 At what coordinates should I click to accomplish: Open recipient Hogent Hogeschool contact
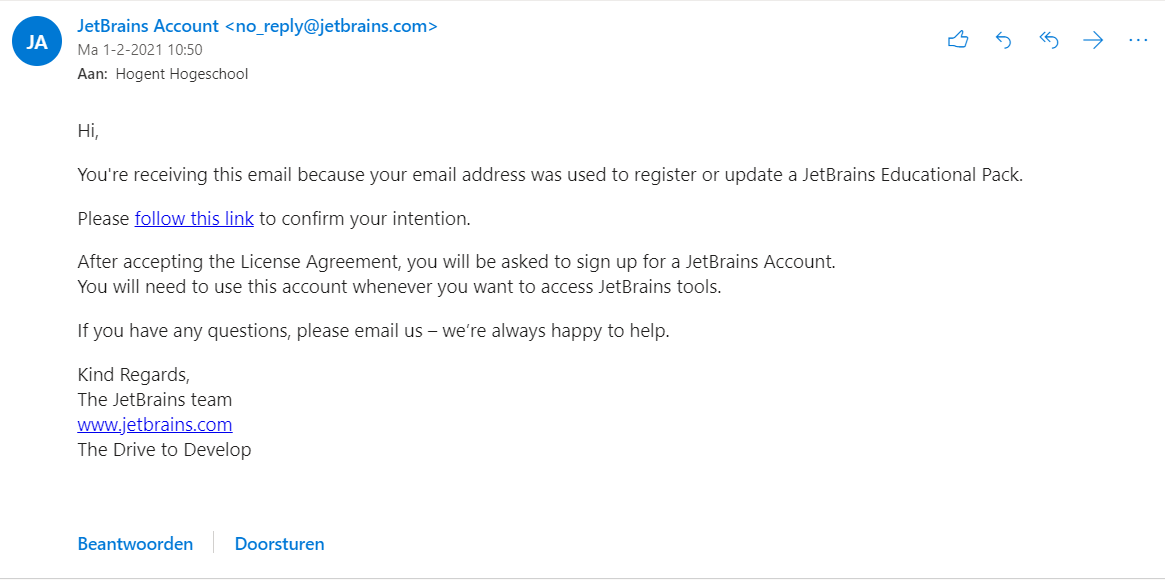click(x=182, y=74)
